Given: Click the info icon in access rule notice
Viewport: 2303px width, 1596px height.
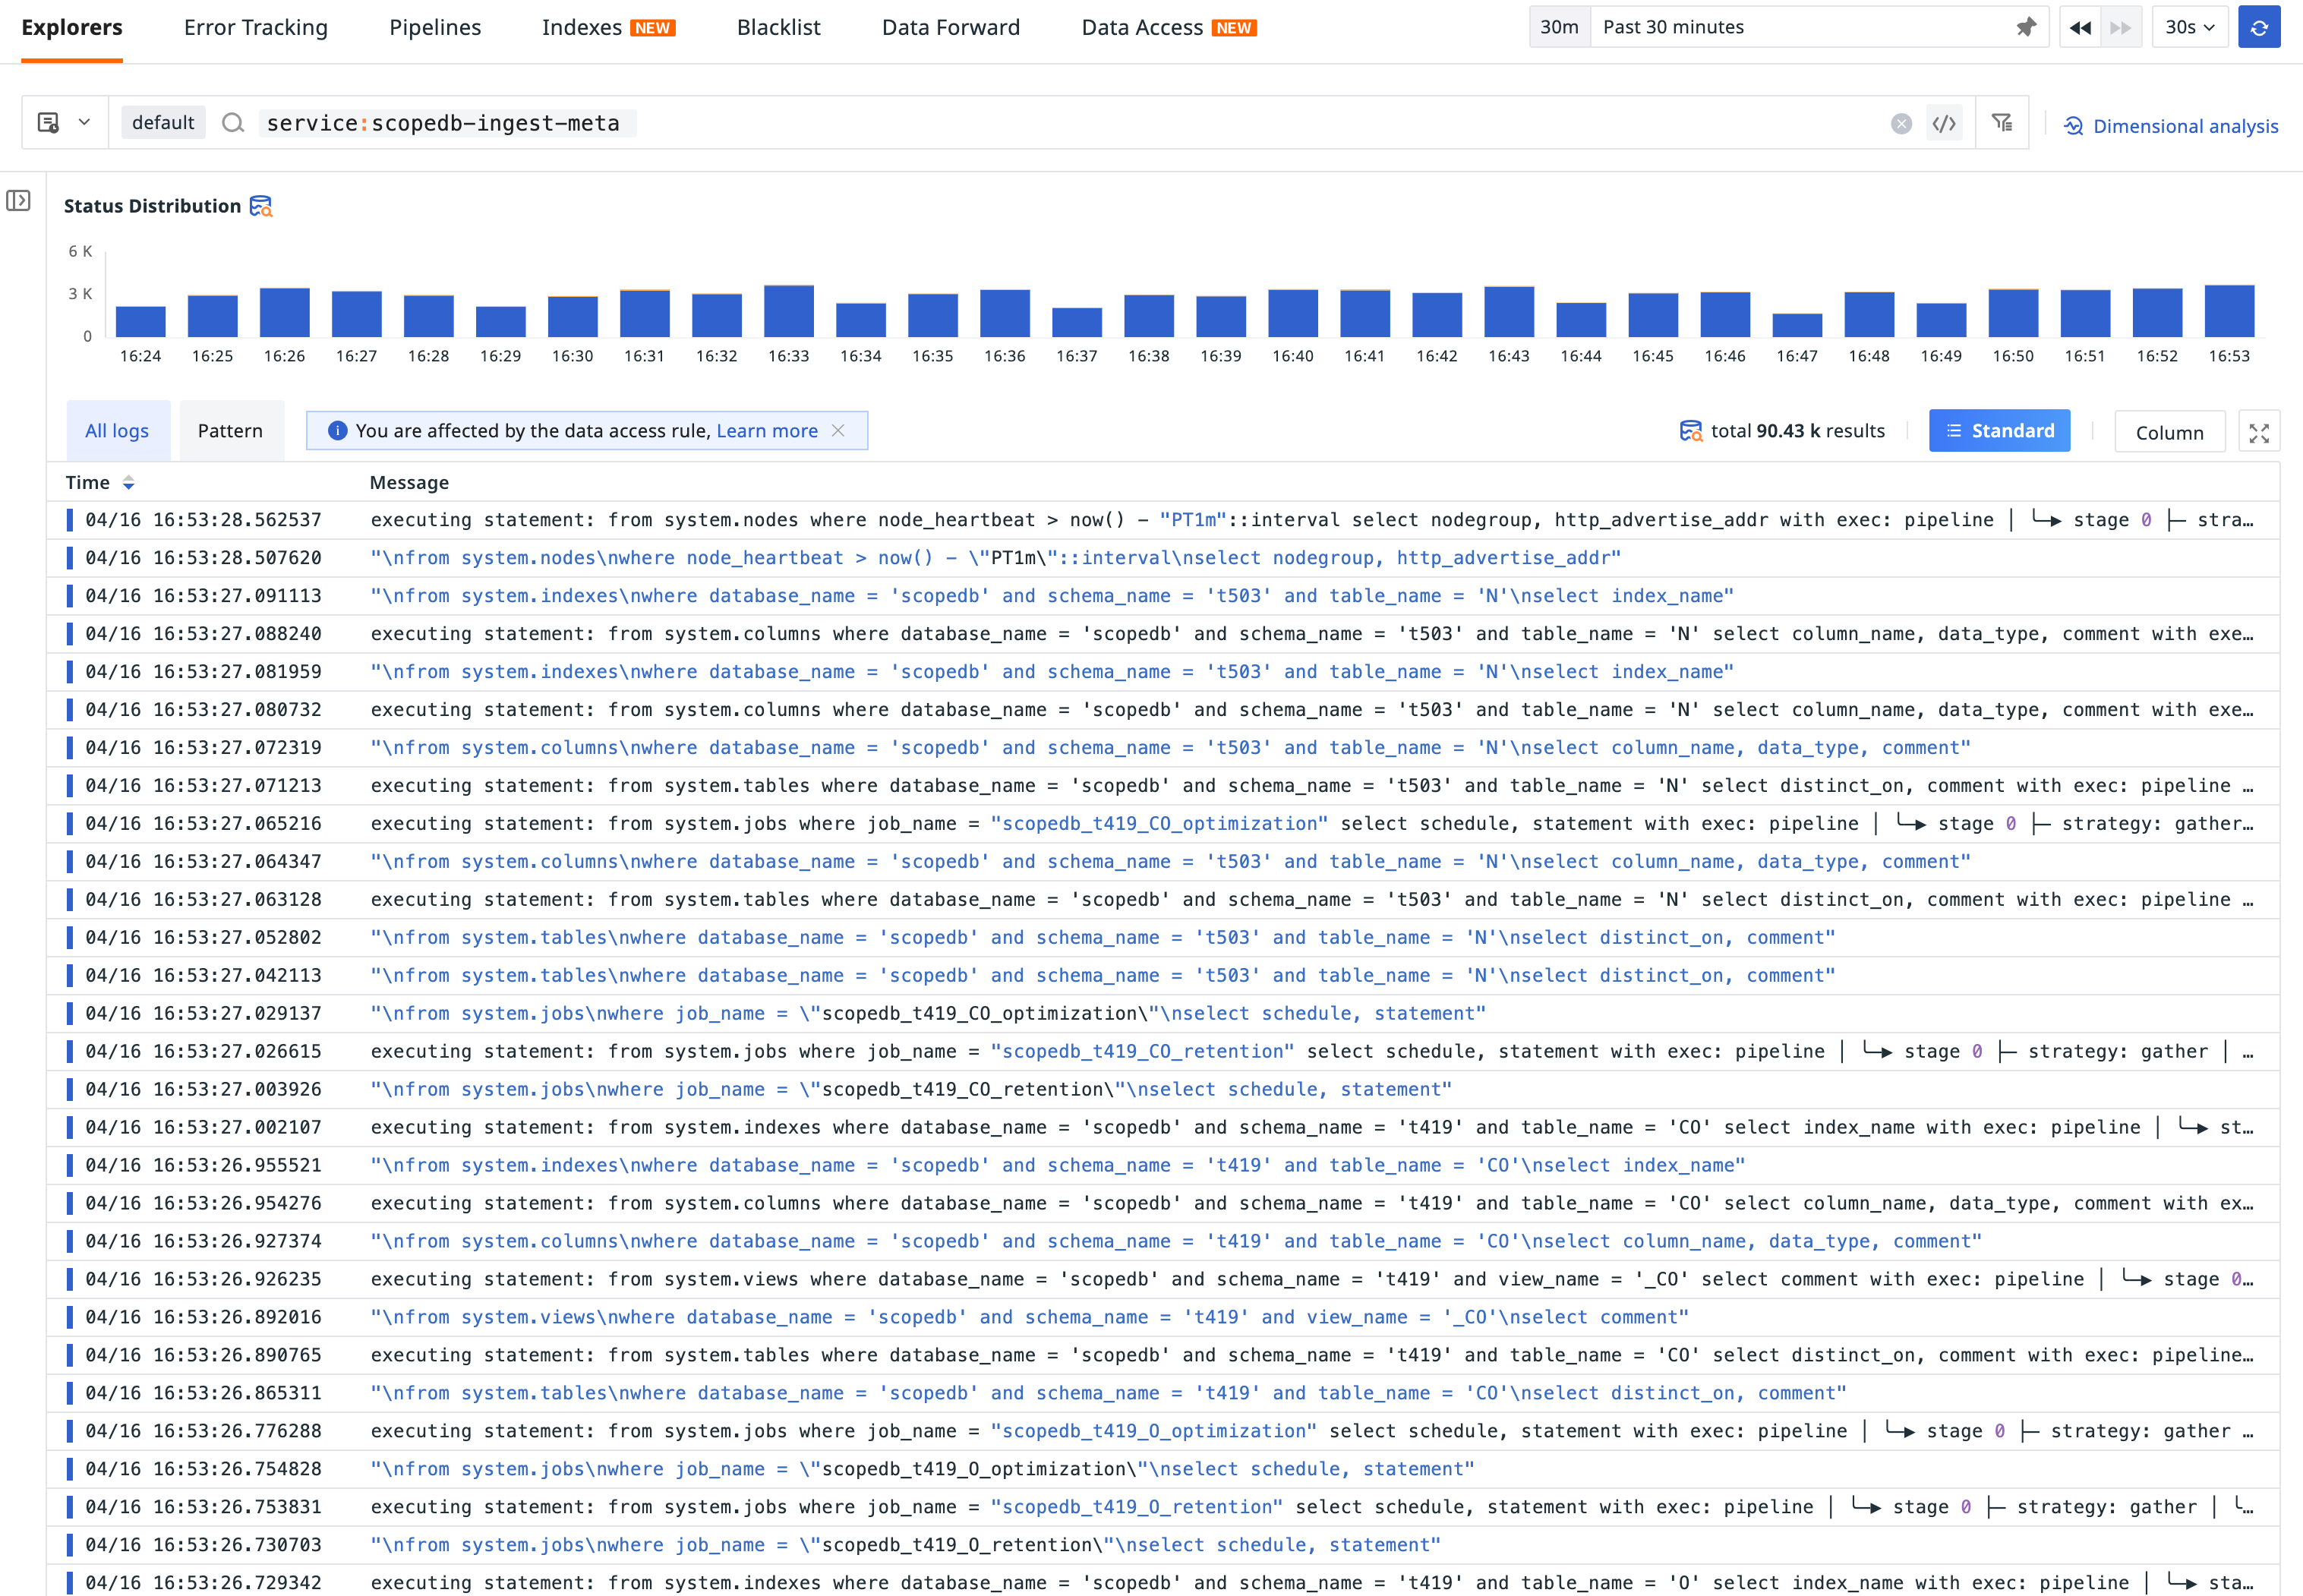Looking at the screenshot, I should [x=337, y=430].
